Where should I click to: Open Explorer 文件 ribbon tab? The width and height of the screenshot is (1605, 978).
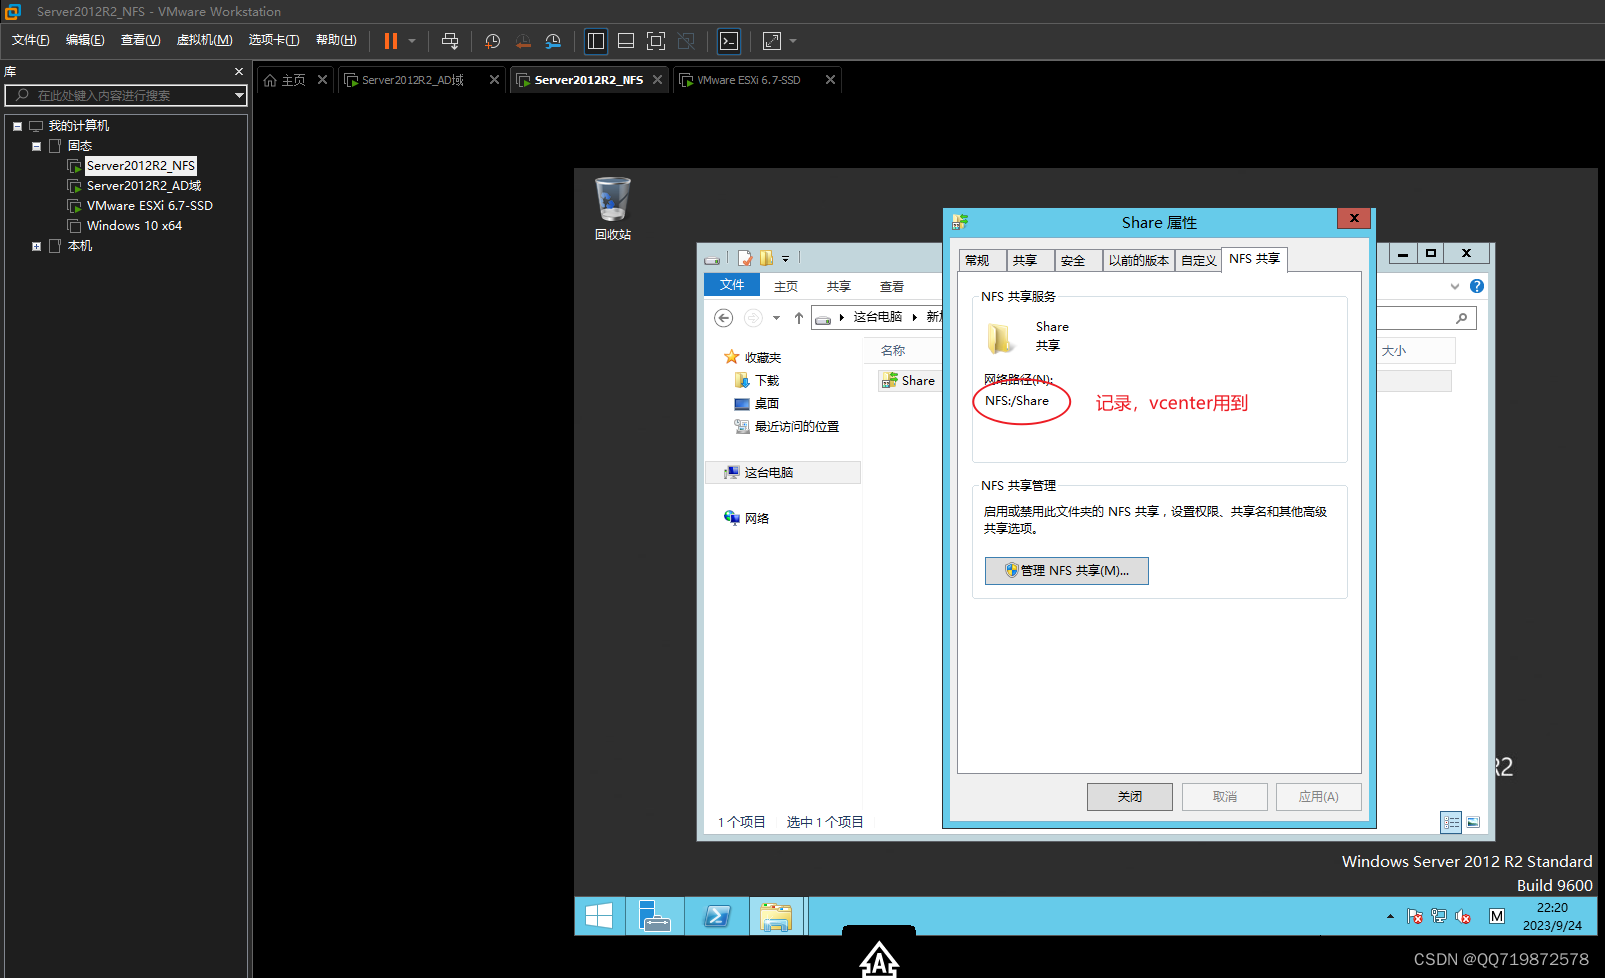pyautogui.click(x=732, y=285)
